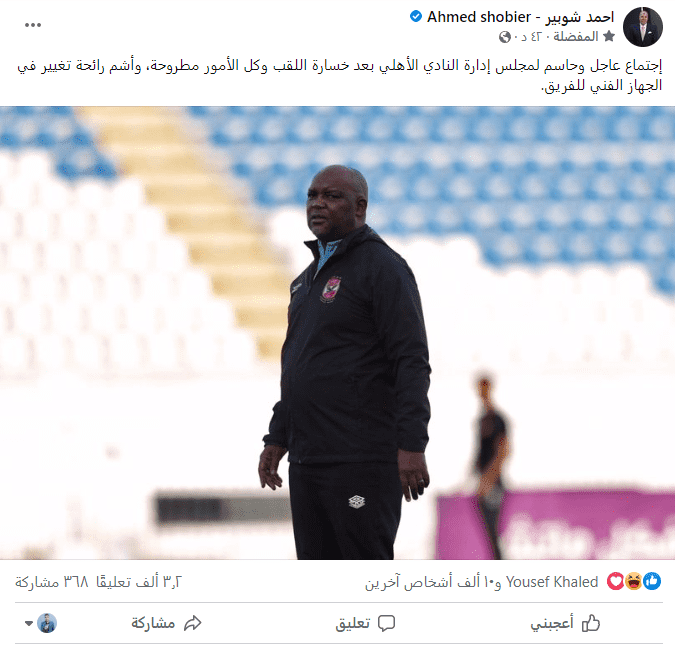Click the تعليق comment button
Viewport: 675px width, 647px height.
point(365,623)
